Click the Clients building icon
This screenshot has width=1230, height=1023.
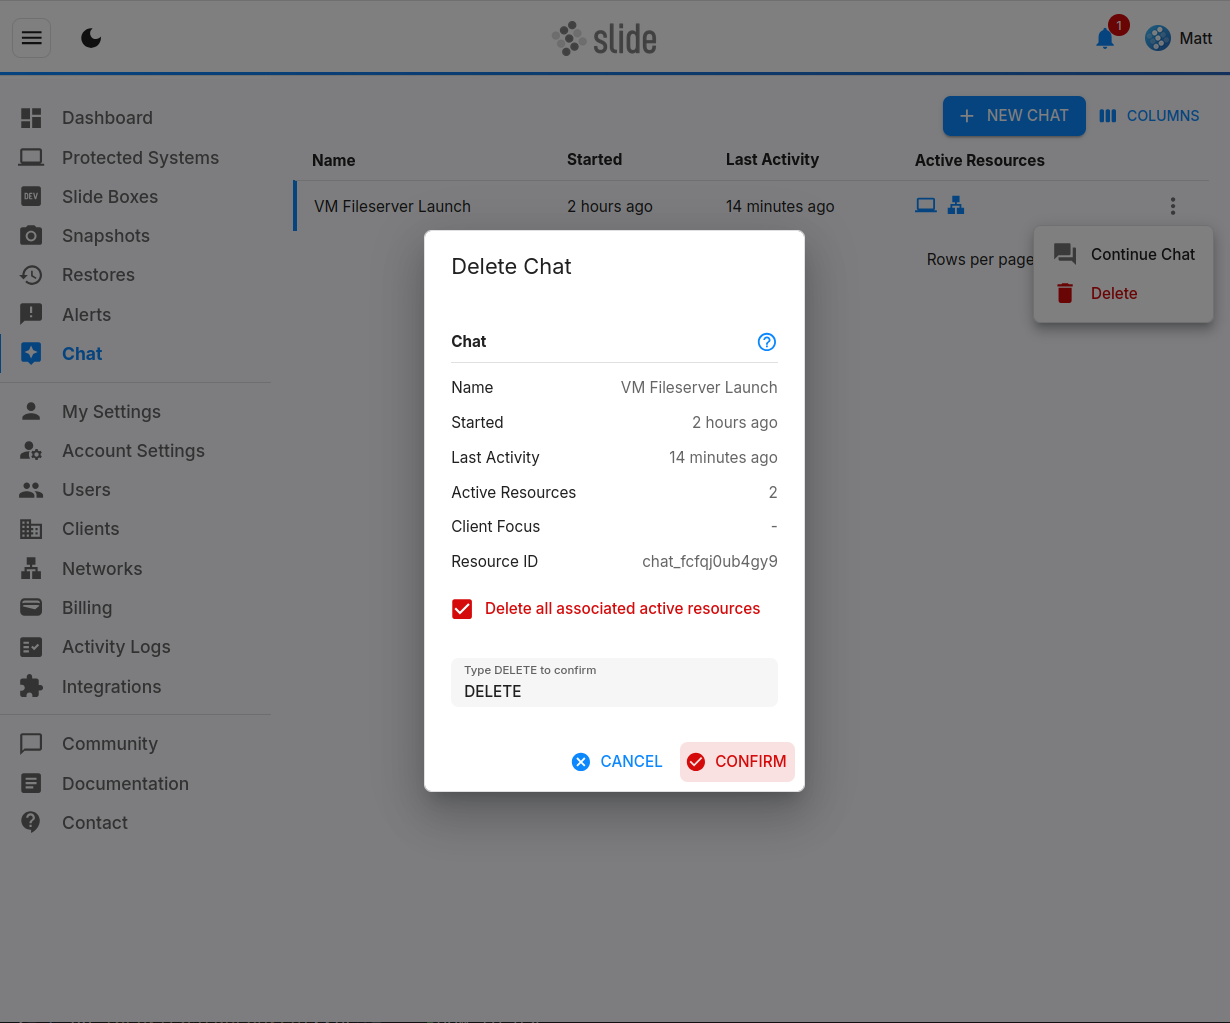(x=31, y=529)
